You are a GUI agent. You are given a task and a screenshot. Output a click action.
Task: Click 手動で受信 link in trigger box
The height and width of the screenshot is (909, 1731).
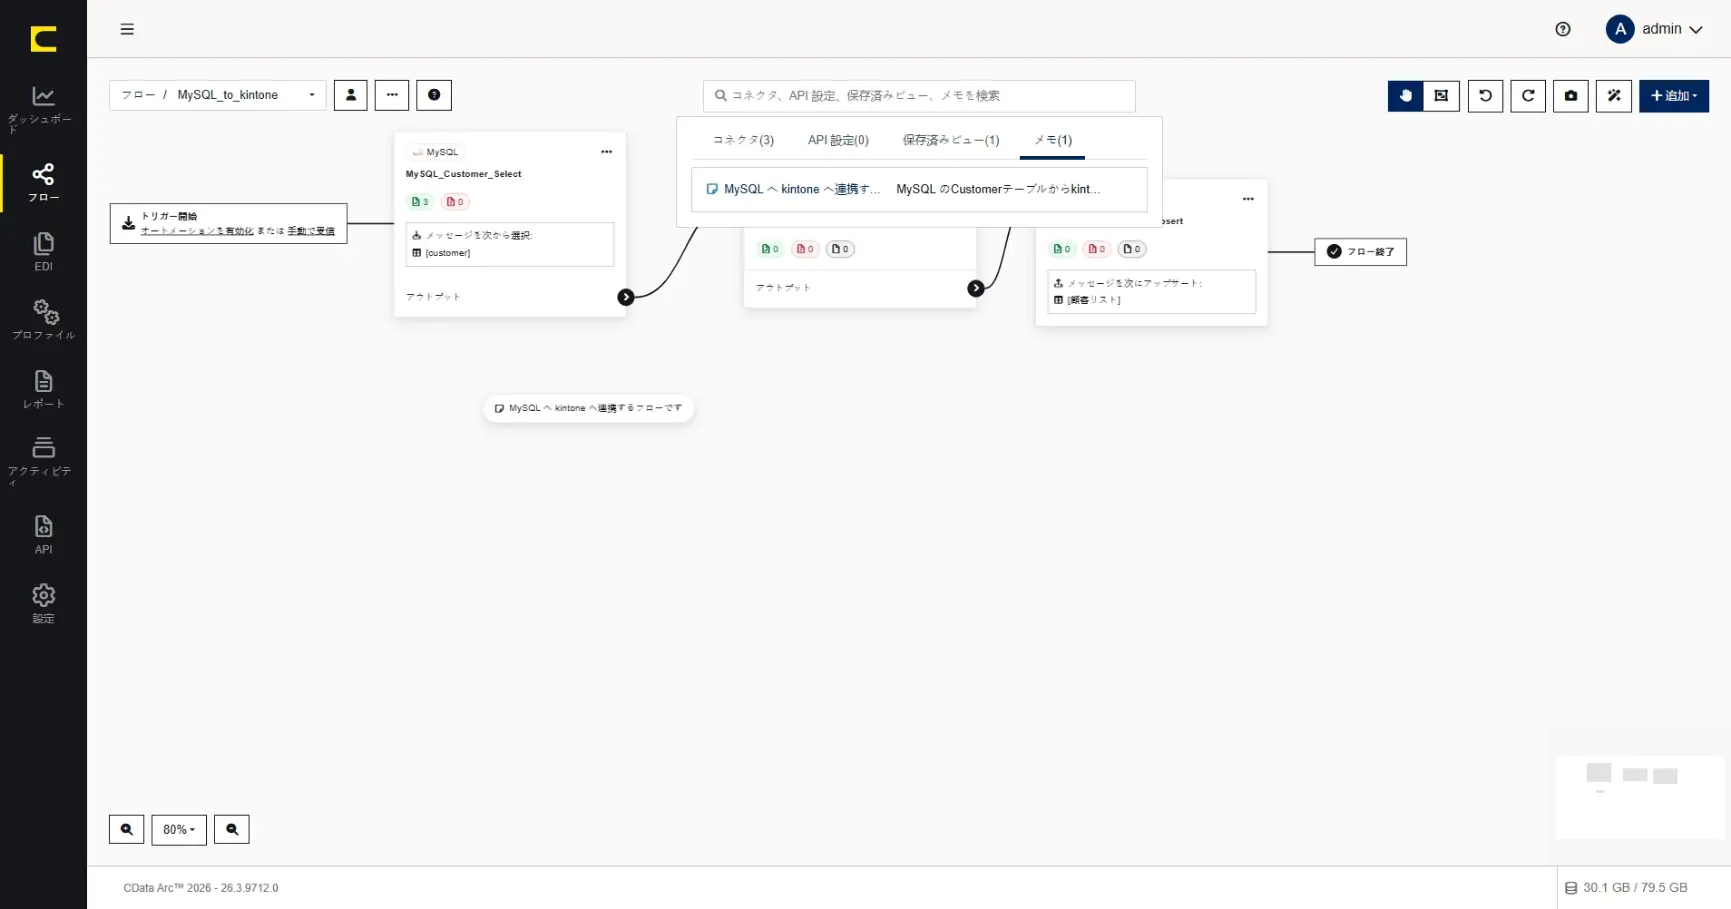click(311, 231)
